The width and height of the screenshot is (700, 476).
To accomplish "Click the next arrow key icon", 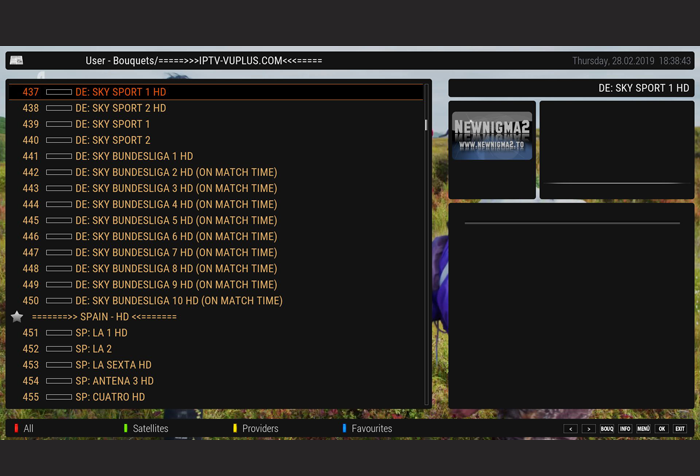I will [588, 429].
